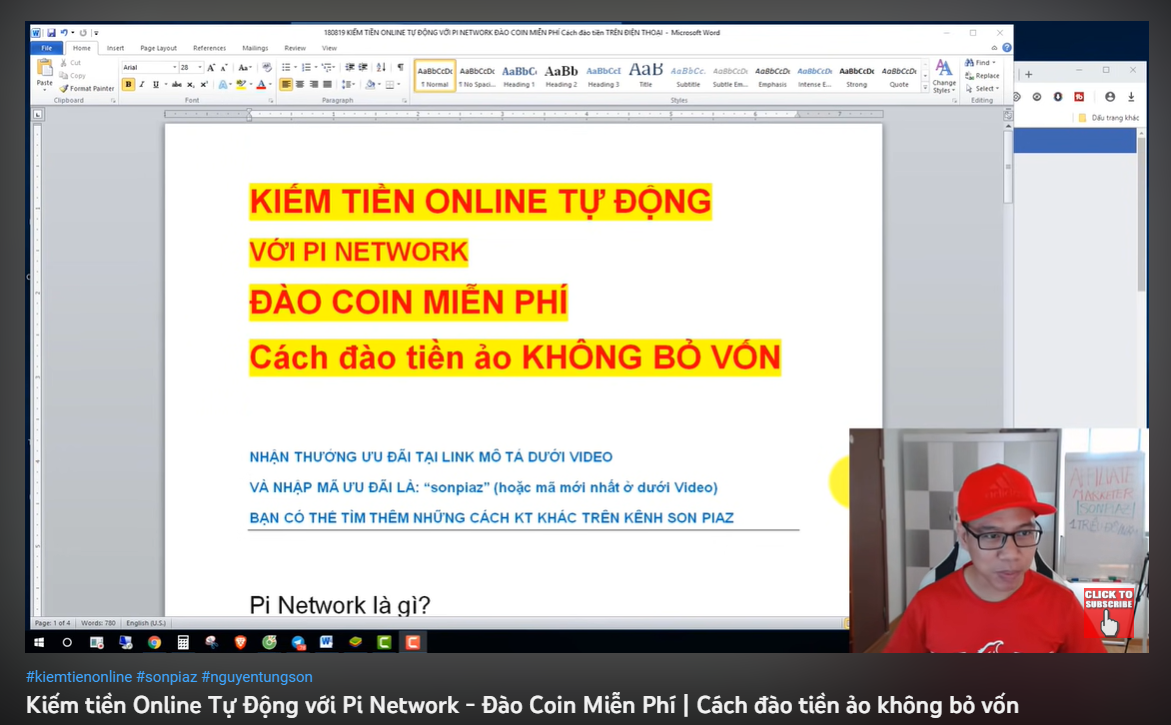This screenshot has height=725, width=1171.
Task: Expand the Styles gallery More arrow
Action: tap(925, 88)
